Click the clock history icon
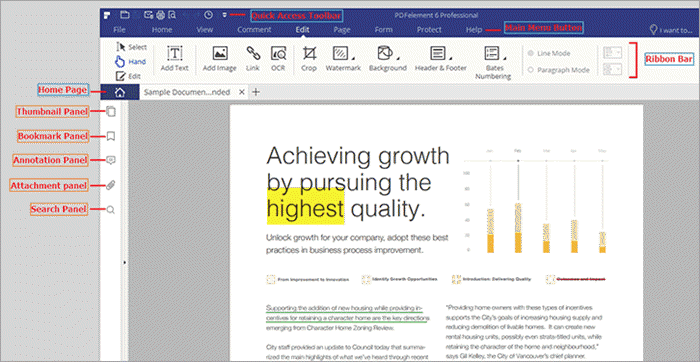 (208, 15)
